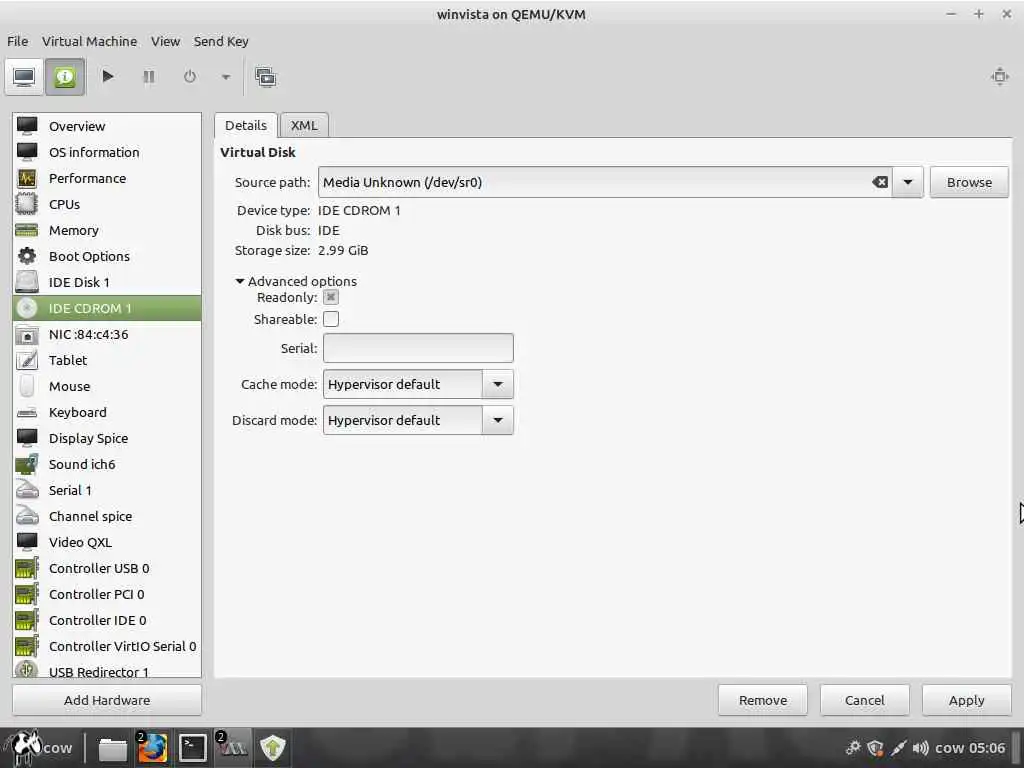Open Boot Options entry
Screen dimensions: 1024x768
click(x=106, y=256)
